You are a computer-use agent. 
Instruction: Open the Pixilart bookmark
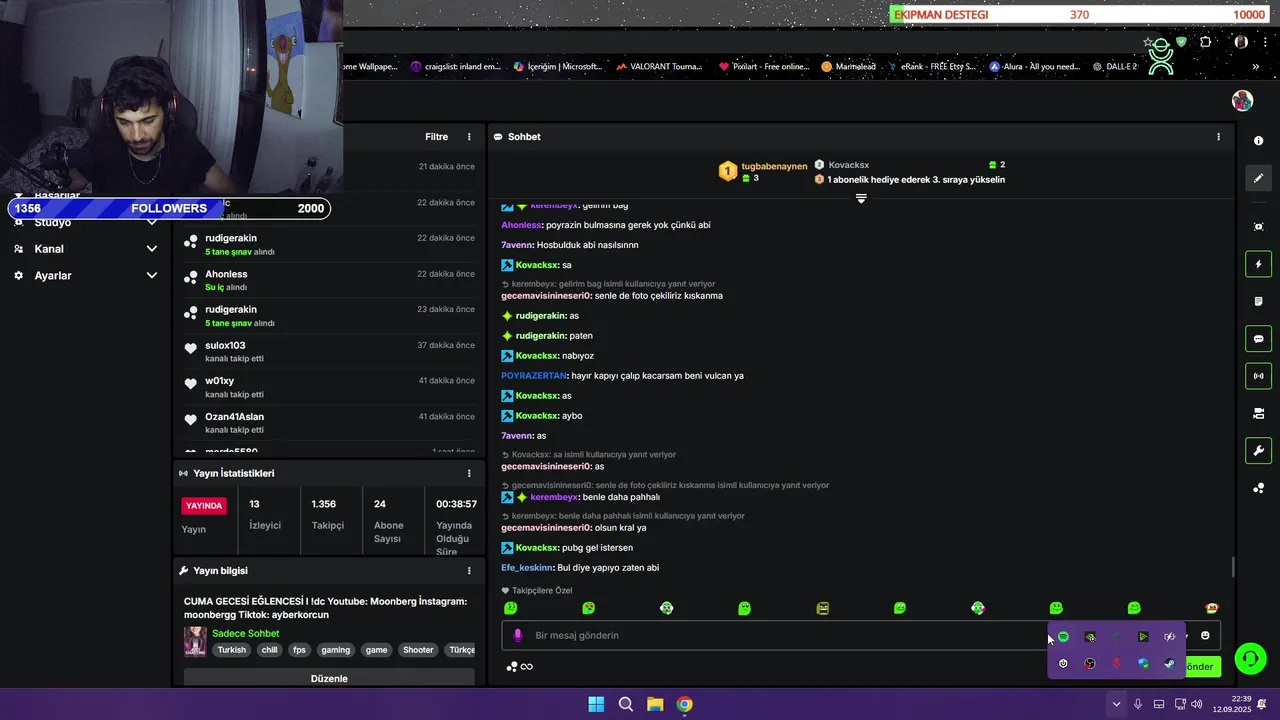(x=764, y=67)
